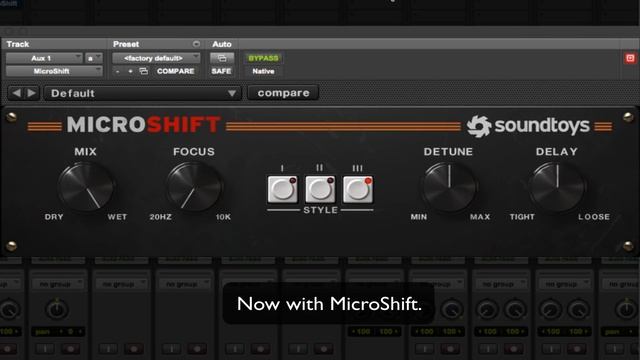Toggle the uppercase COMPARE button in Preset section

click(x=176, y=71)
